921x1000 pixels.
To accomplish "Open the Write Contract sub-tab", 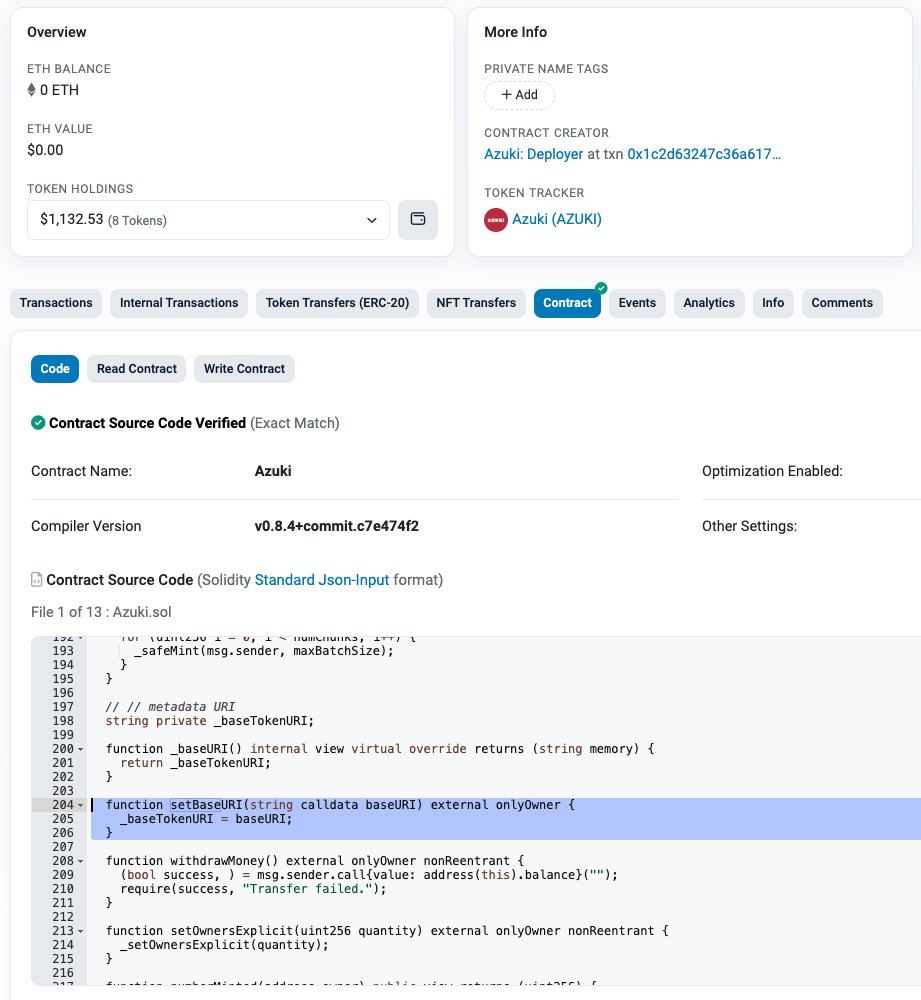I will pyautogui.click(x=244, y=369).
